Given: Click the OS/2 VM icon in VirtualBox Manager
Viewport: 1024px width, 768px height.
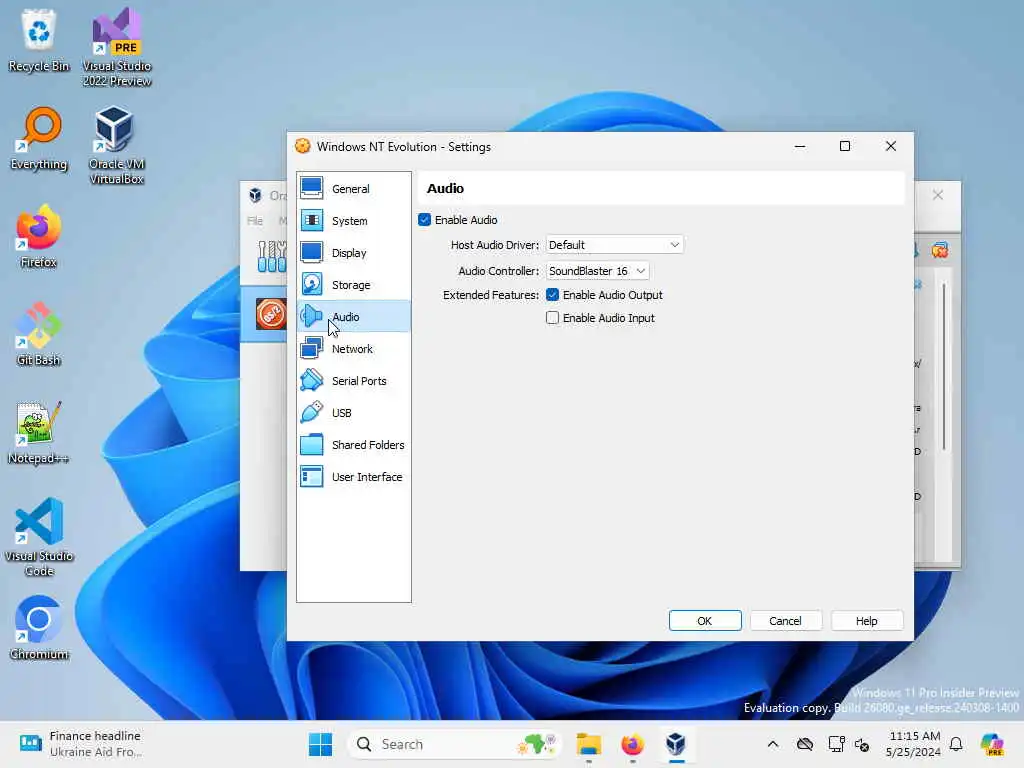Looking at the screenshot, I should [x=270, y=314].
